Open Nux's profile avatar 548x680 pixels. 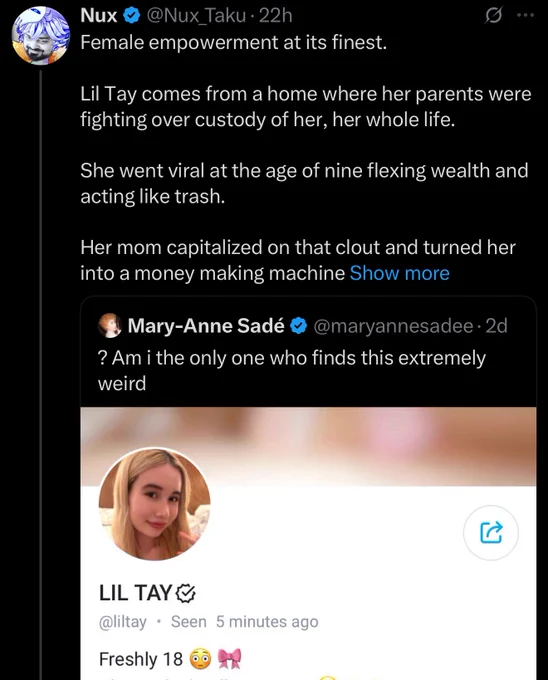41,36
